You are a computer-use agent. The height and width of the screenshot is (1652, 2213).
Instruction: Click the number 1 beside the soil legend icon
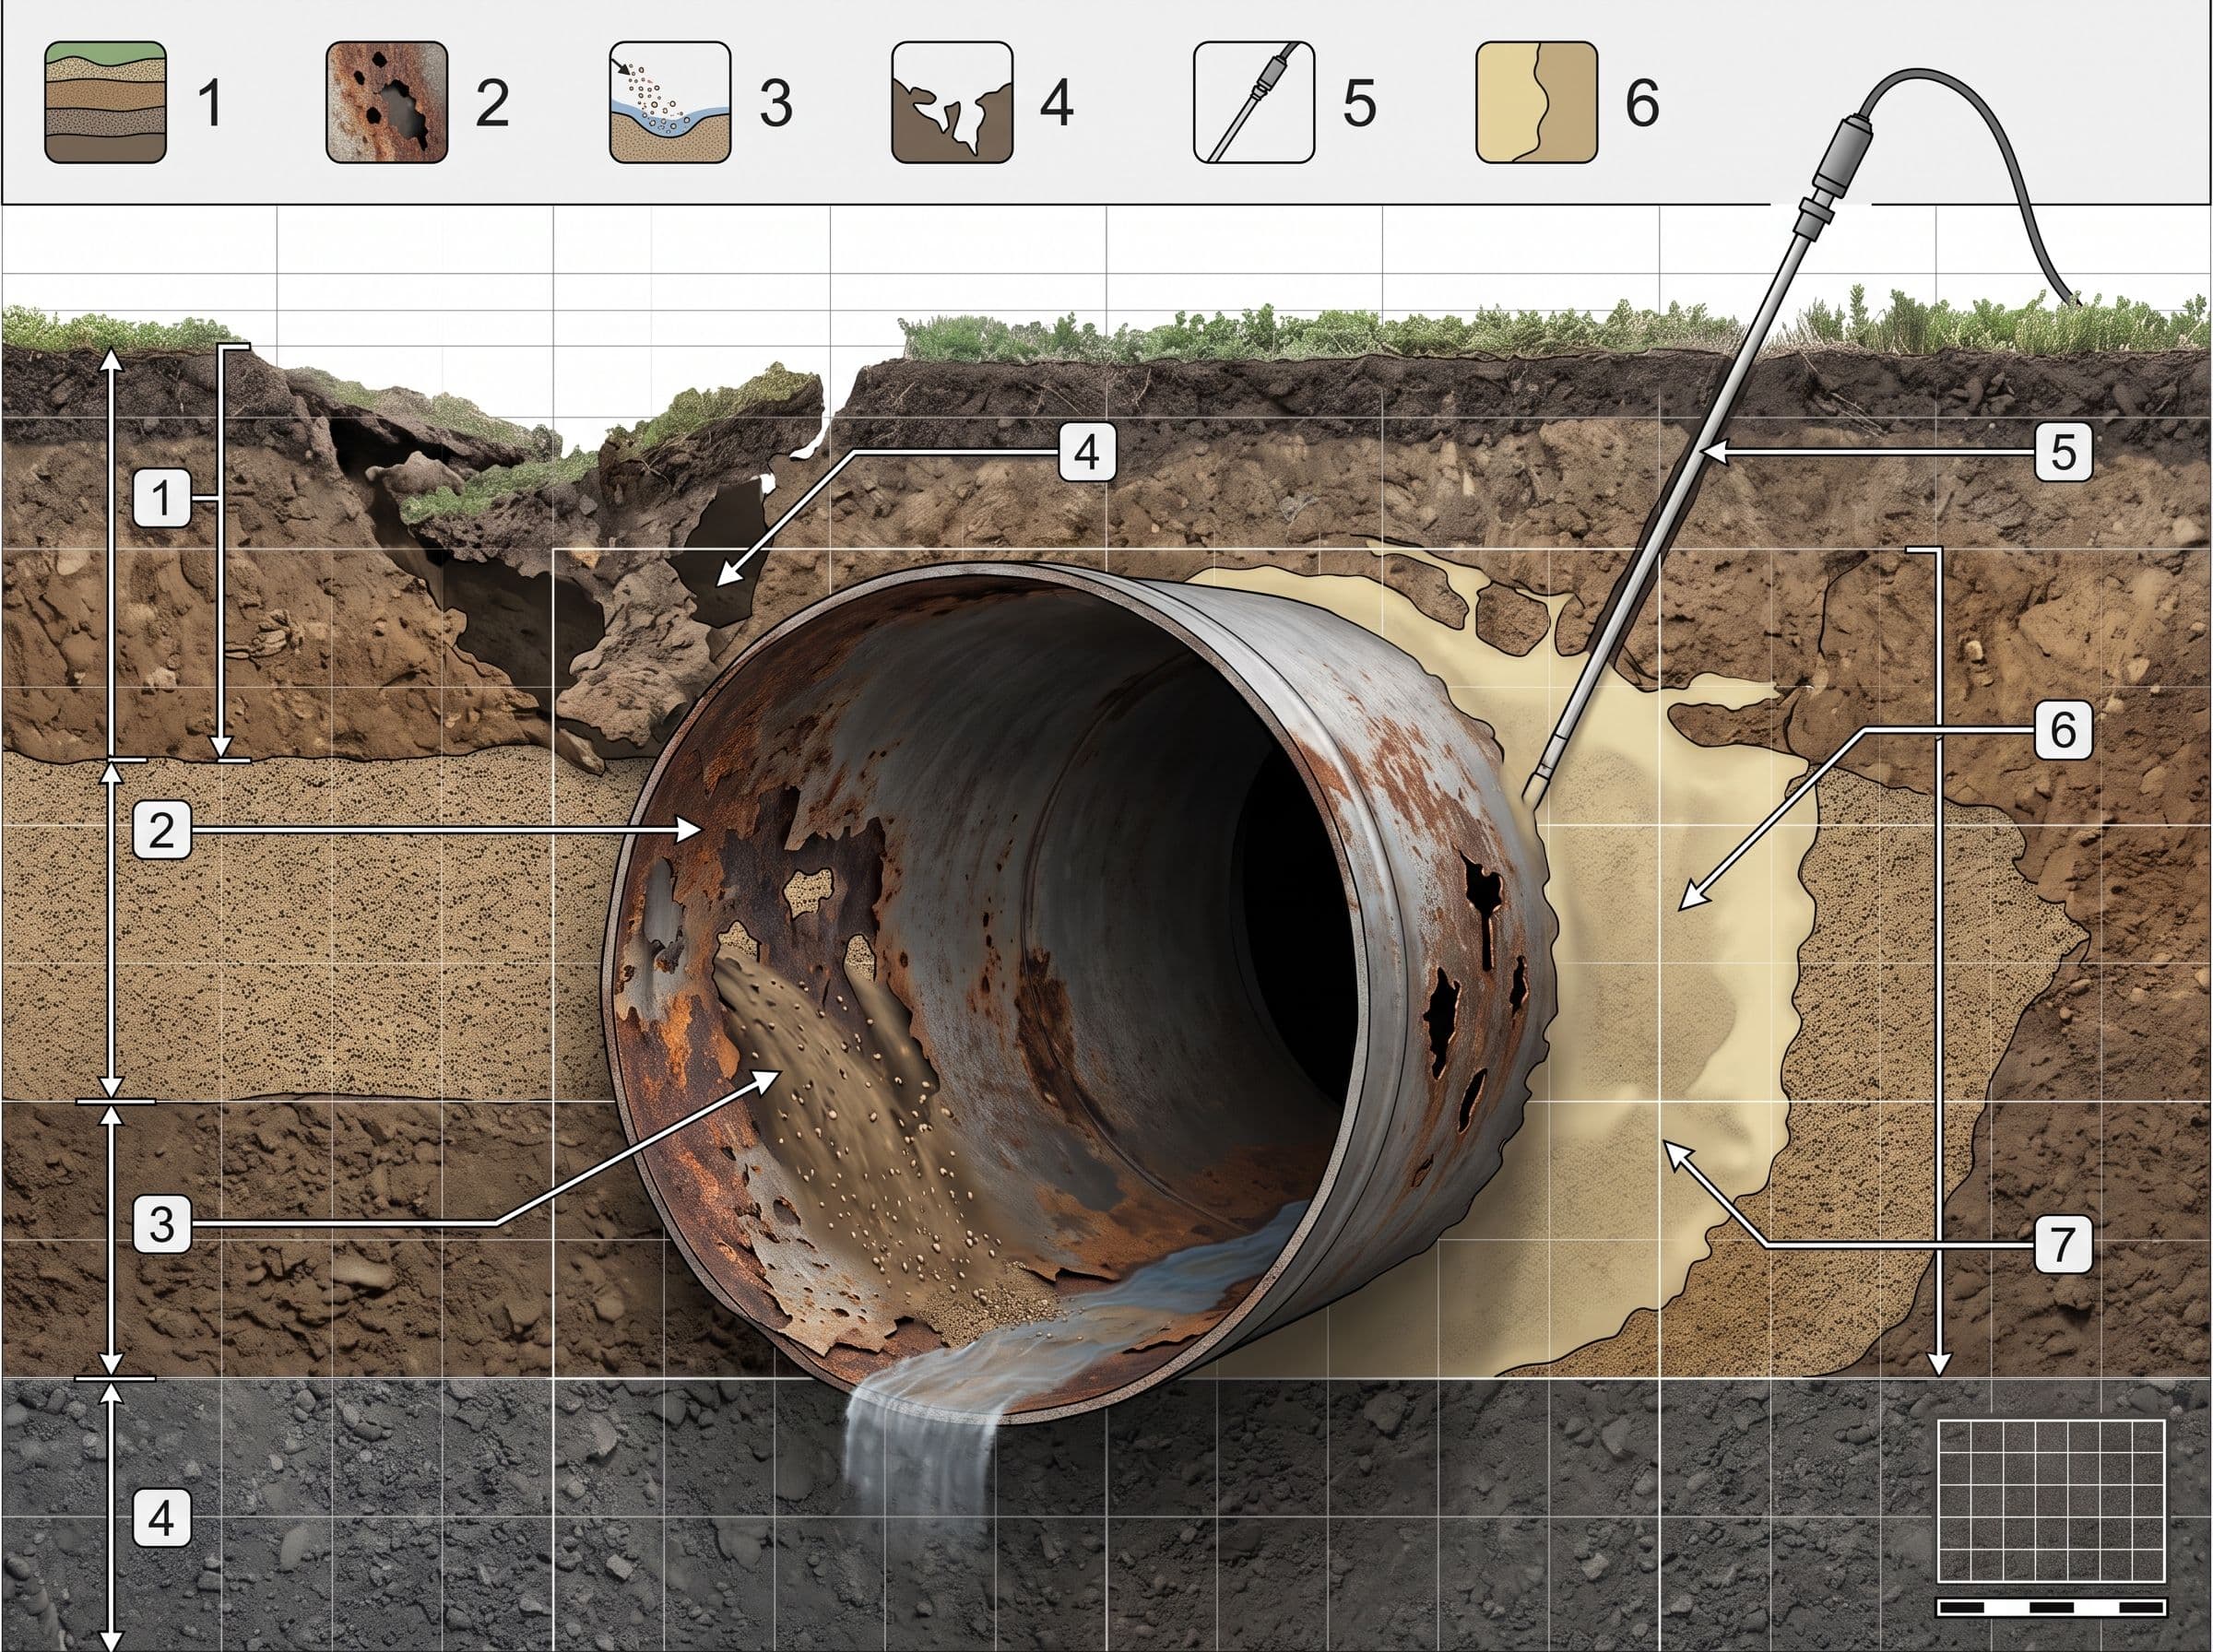[209, 103]
